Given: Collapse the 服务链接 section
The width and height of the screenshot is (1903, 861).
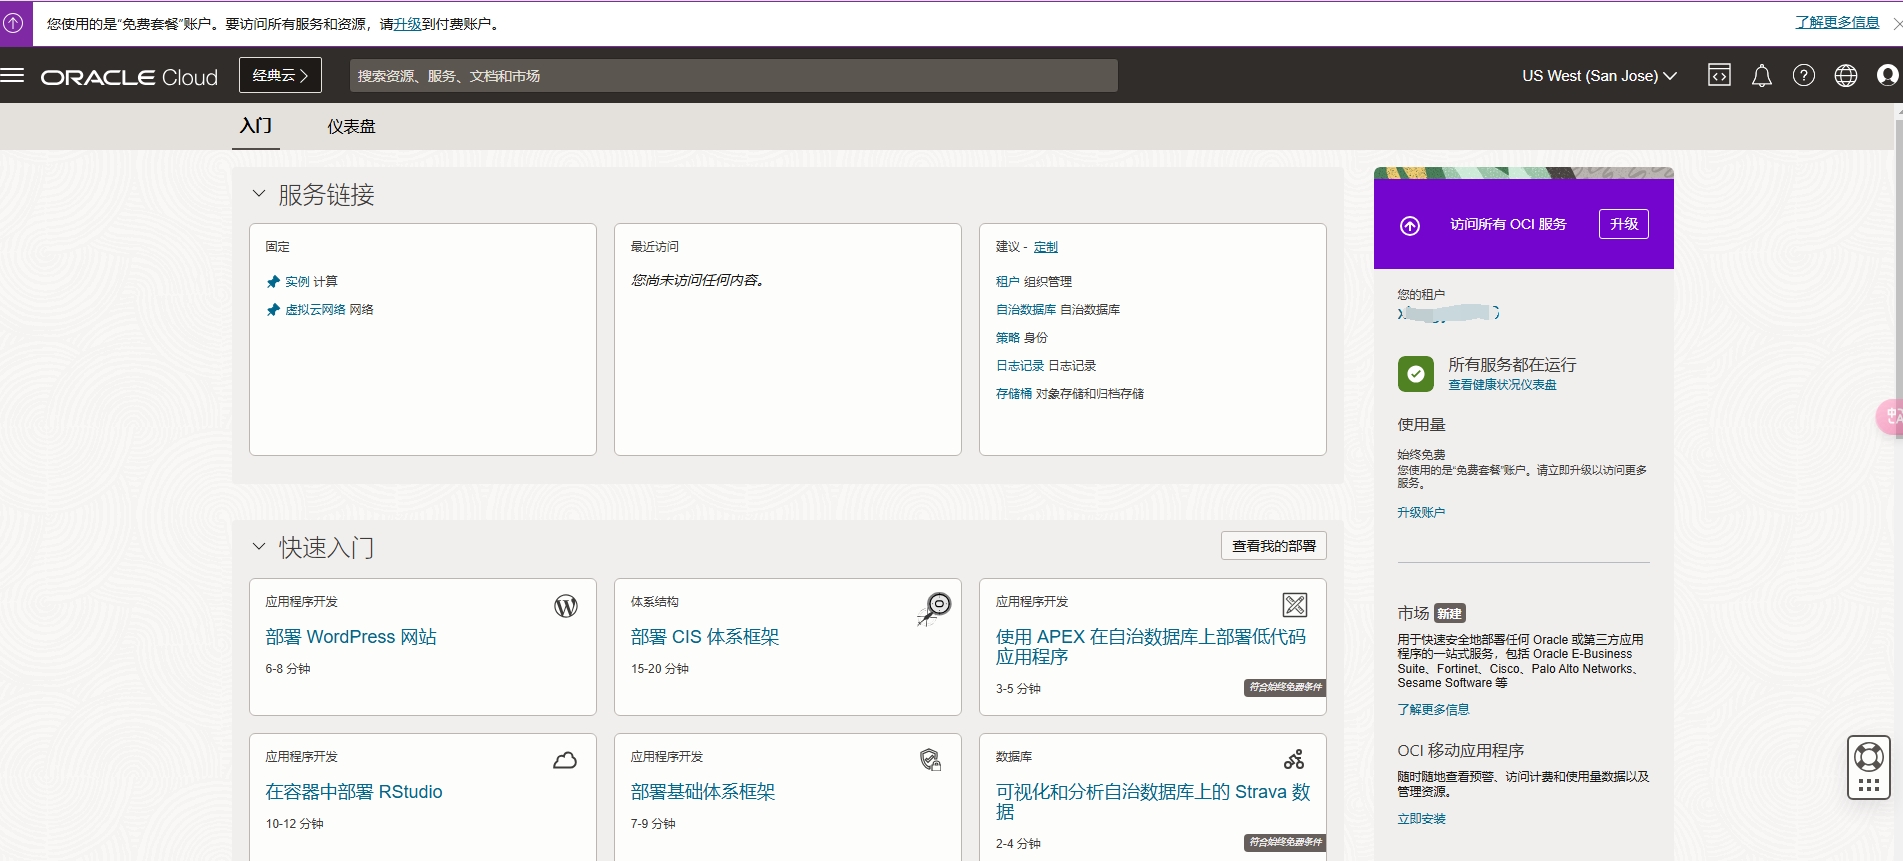Looking at the screenshot, I should 259,194.
